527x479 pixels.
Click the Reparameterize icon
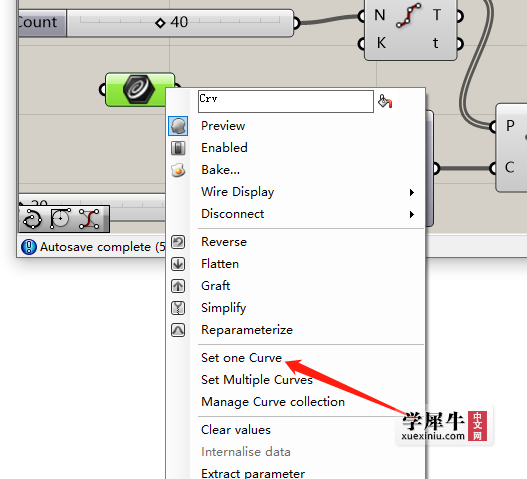[178, 330]
